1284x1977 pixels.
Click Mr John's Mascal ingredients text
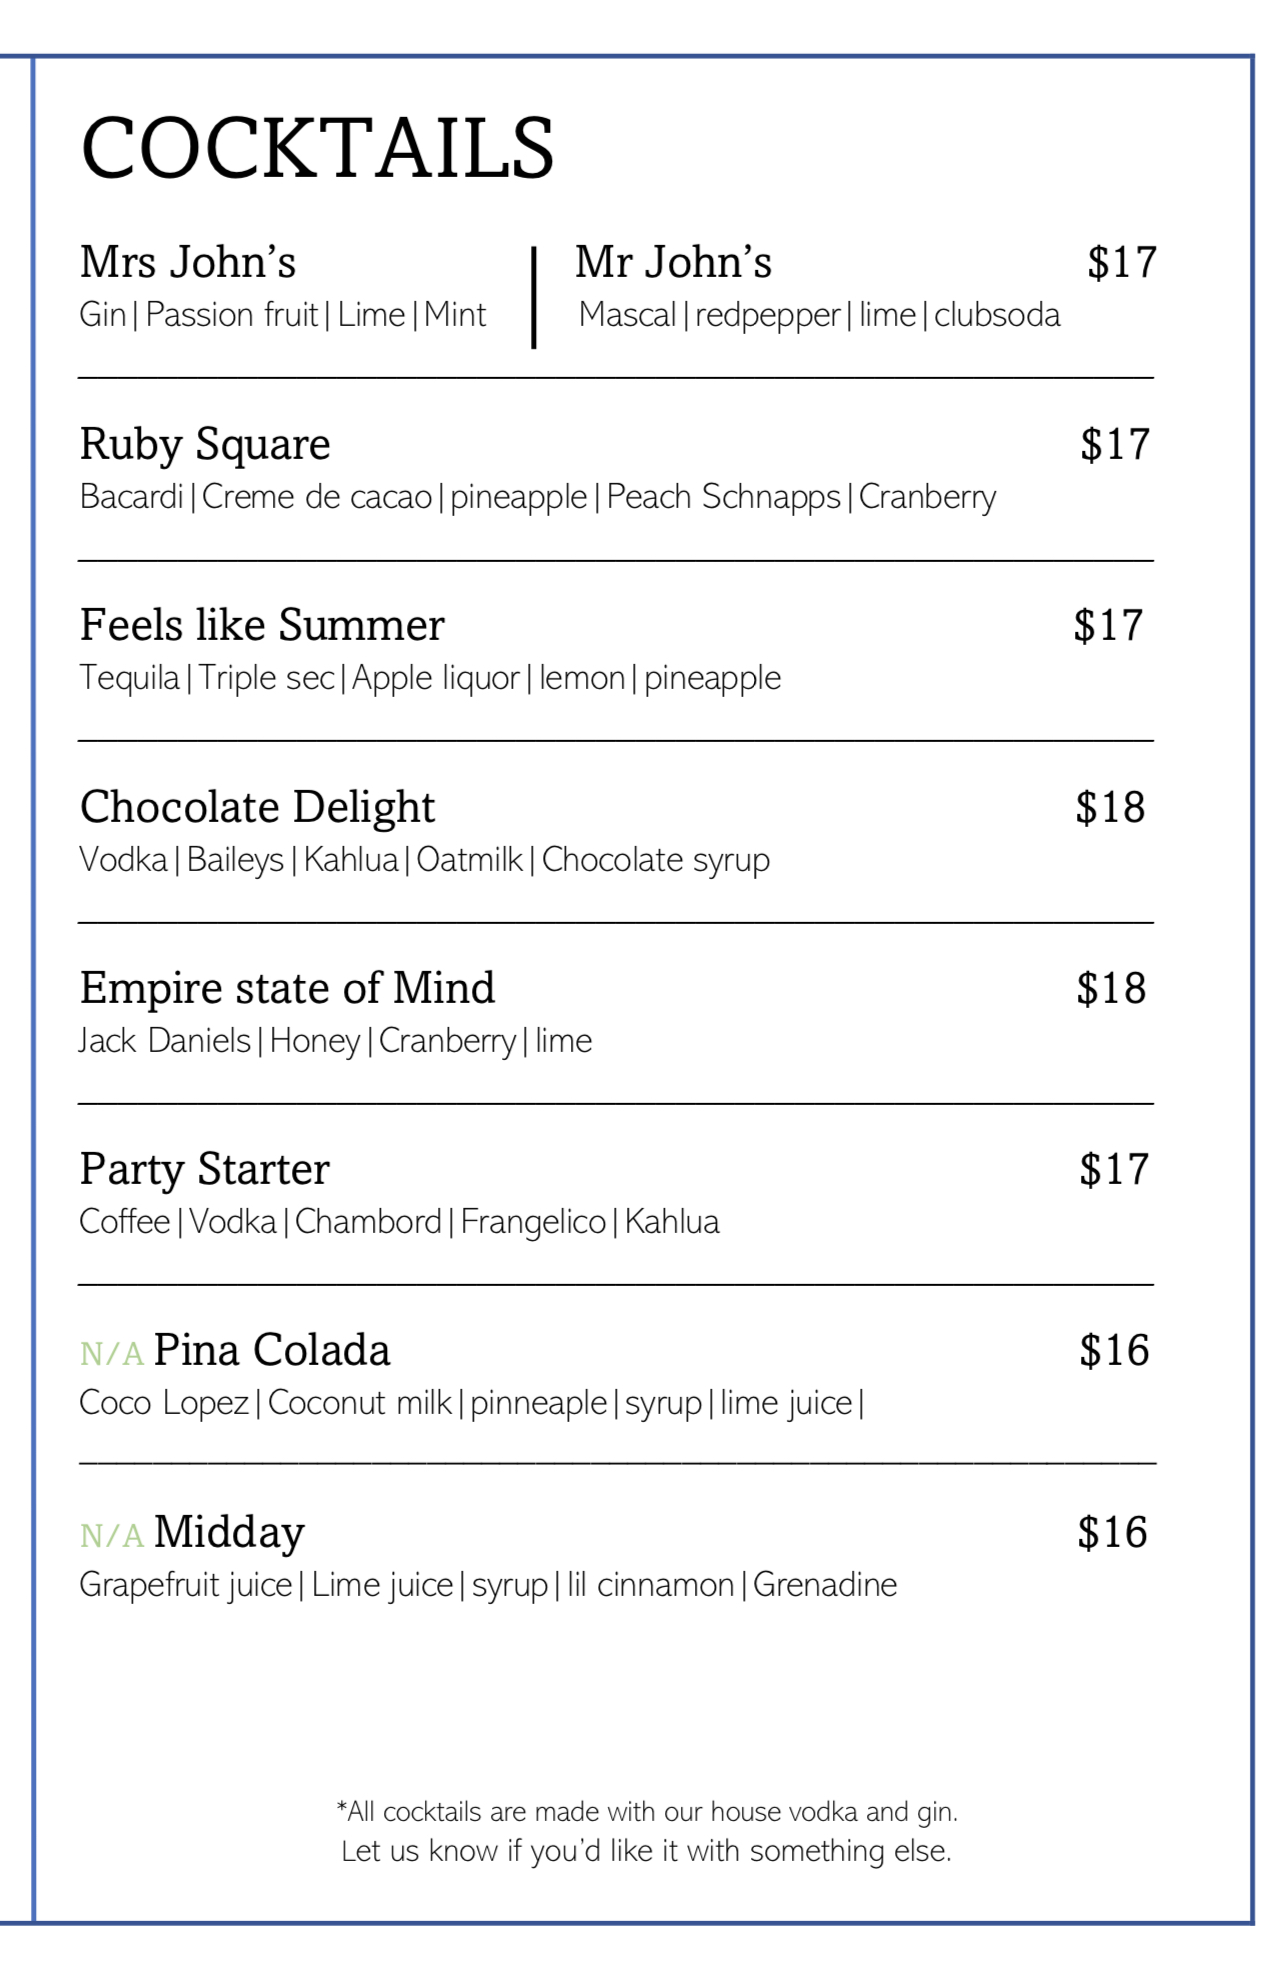[819, 315]
